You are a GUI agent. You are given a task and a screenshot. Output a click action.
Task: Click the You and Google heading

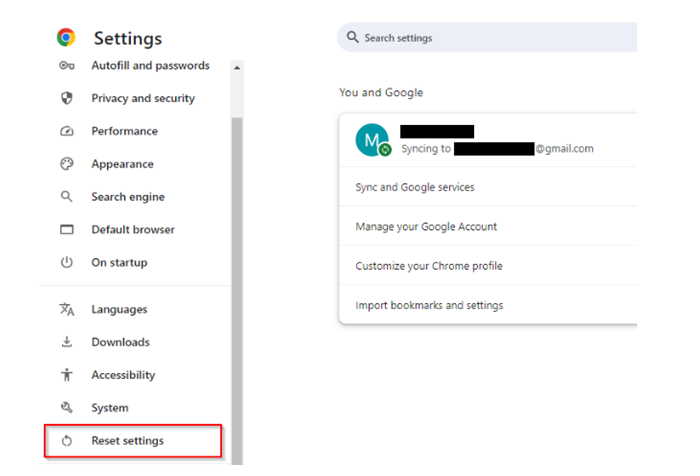381,92
